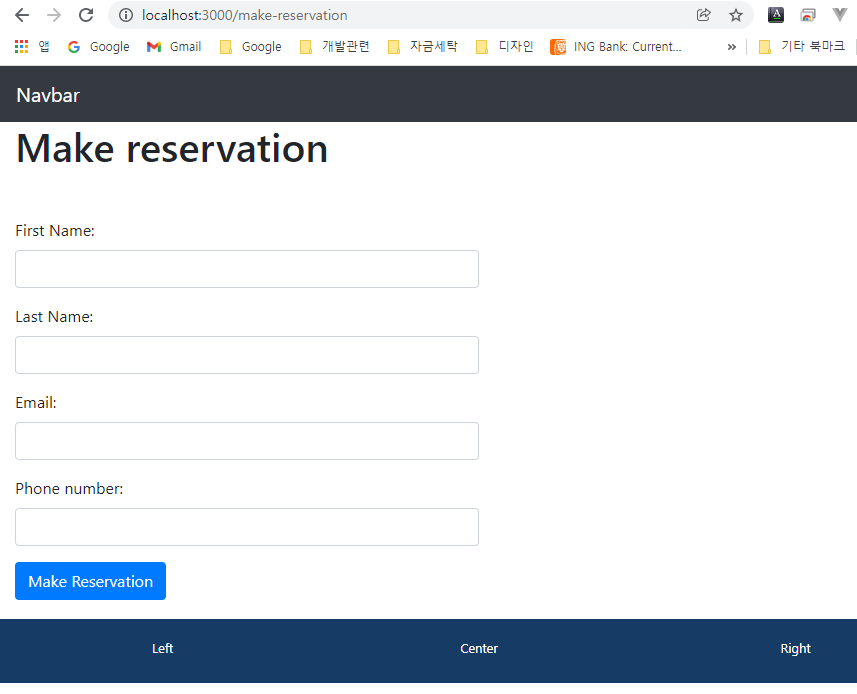
Task: Click the First Name label
Action: pos(55,231)
